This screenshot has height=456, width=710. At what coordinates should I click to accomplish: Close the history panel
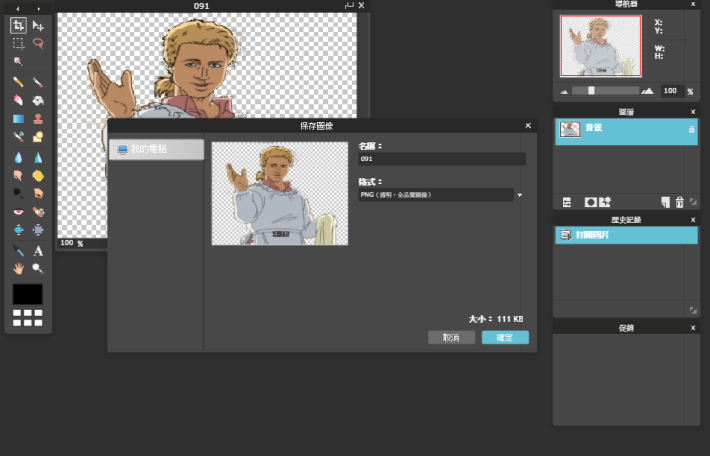(693, 220)
